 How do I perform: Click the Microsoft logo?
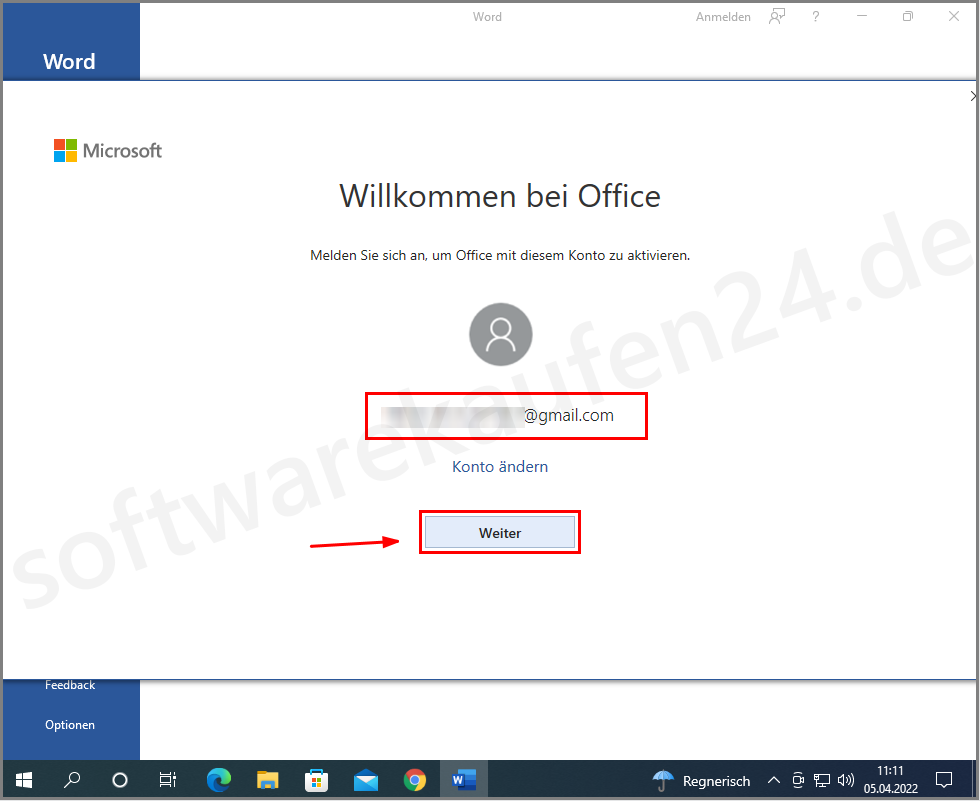click(x=108, y=151)
